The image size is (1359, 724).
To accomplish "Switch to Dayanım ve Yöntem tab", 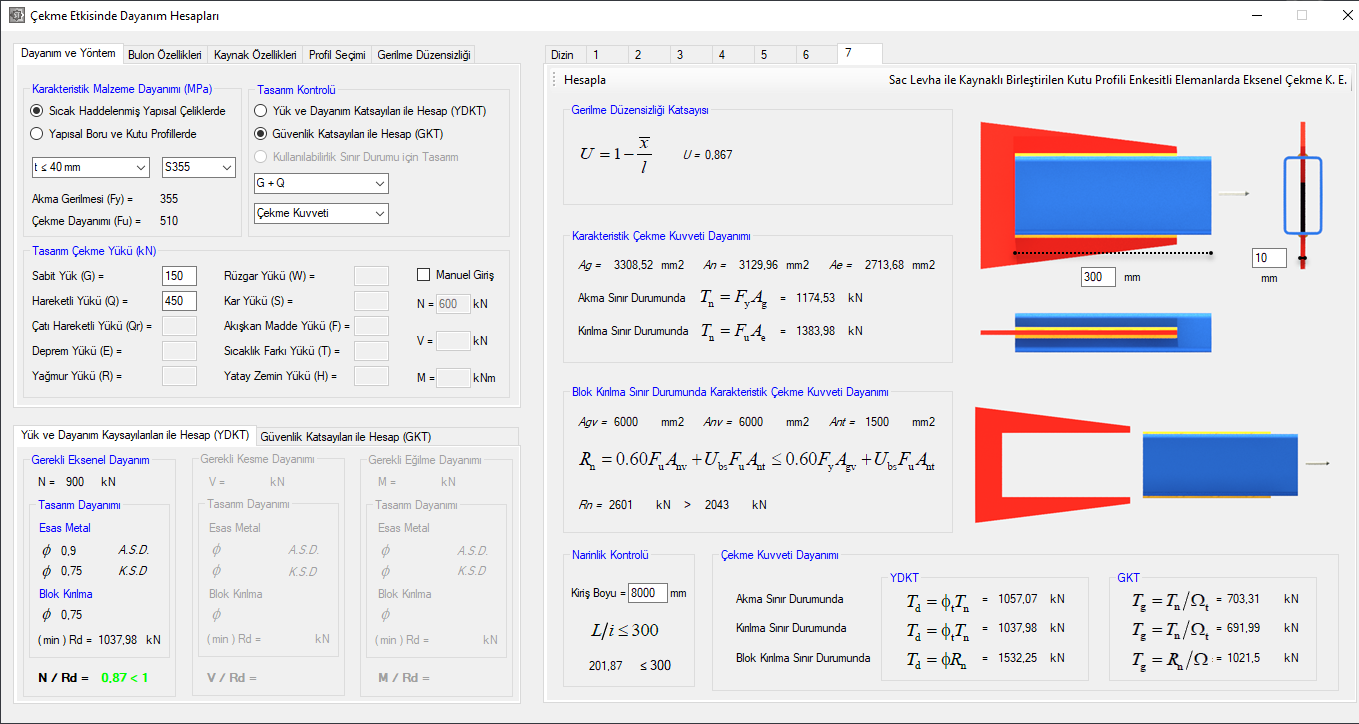I will [x=69, y=53].
